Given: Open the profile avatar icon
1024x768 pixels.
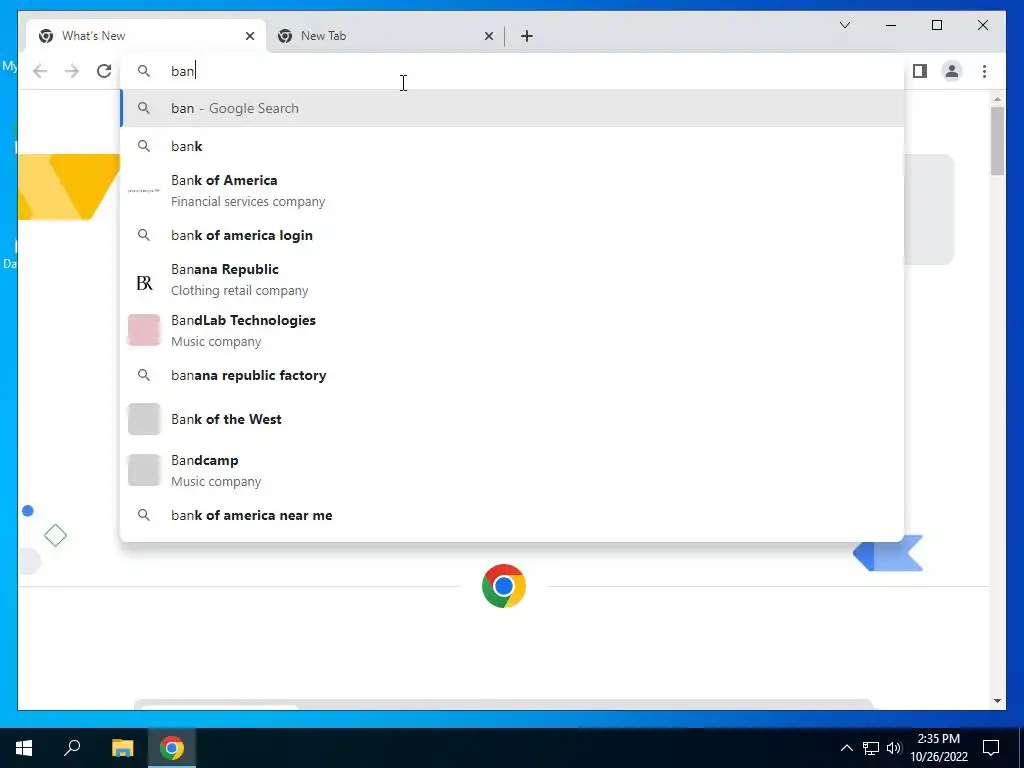Looking at the screenshot, I should (952, 71).
